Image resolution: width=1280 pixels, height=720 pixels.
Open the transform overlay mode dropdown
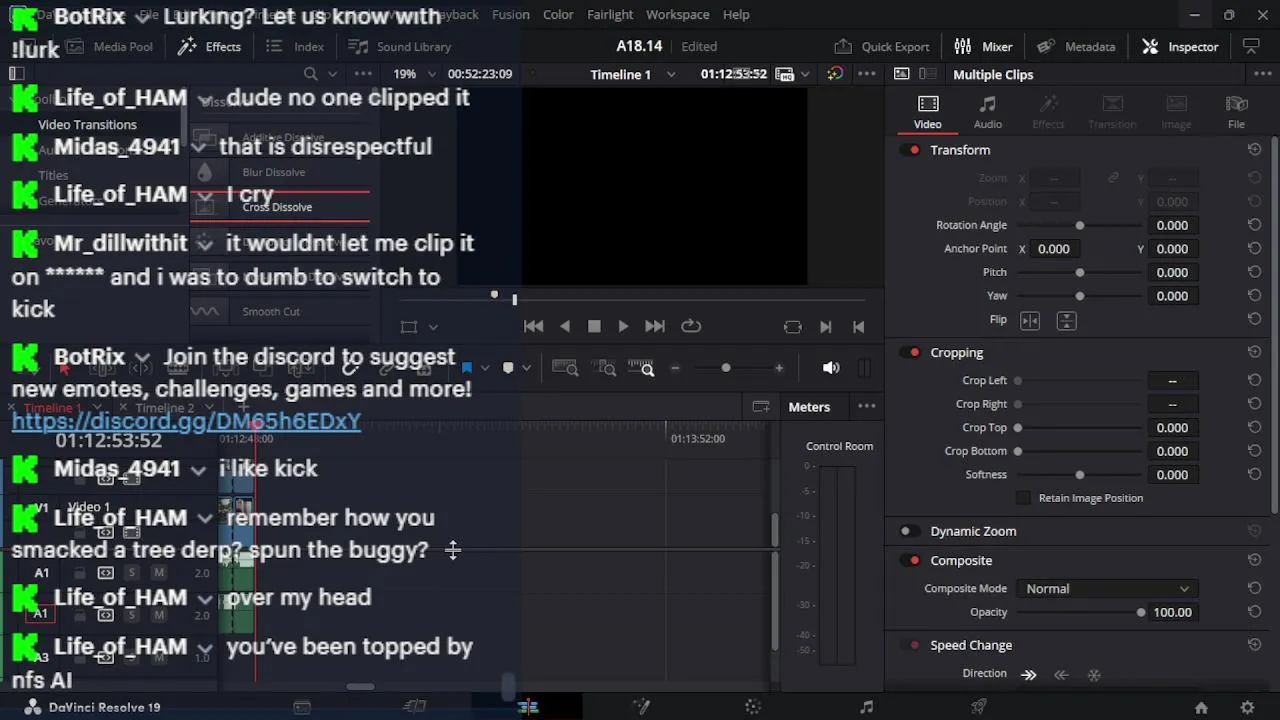[433, 327]
